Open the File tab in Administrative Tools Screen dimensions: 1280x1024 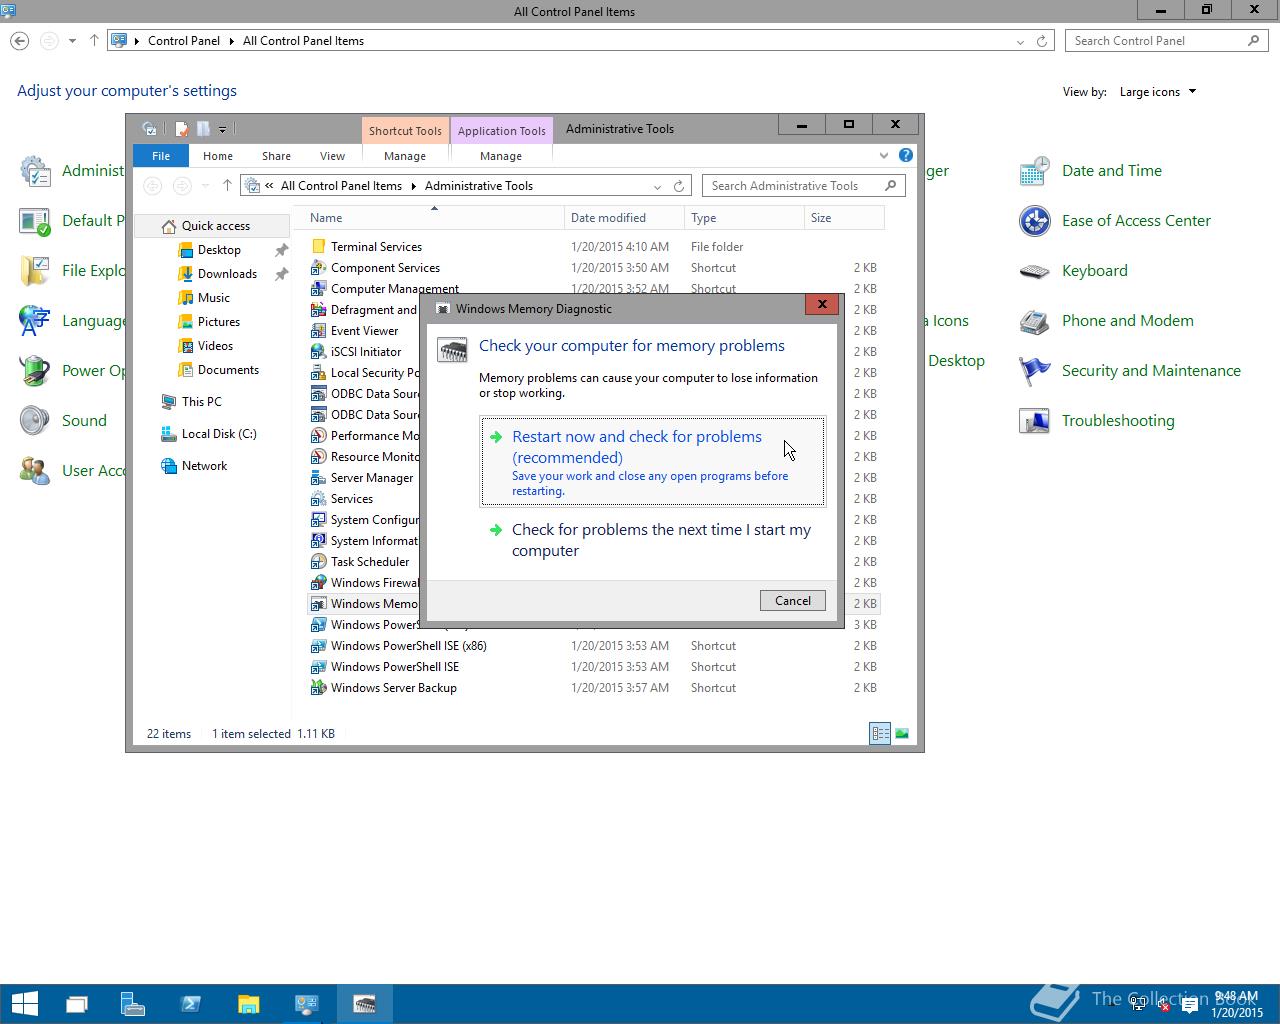pos(161,156)
